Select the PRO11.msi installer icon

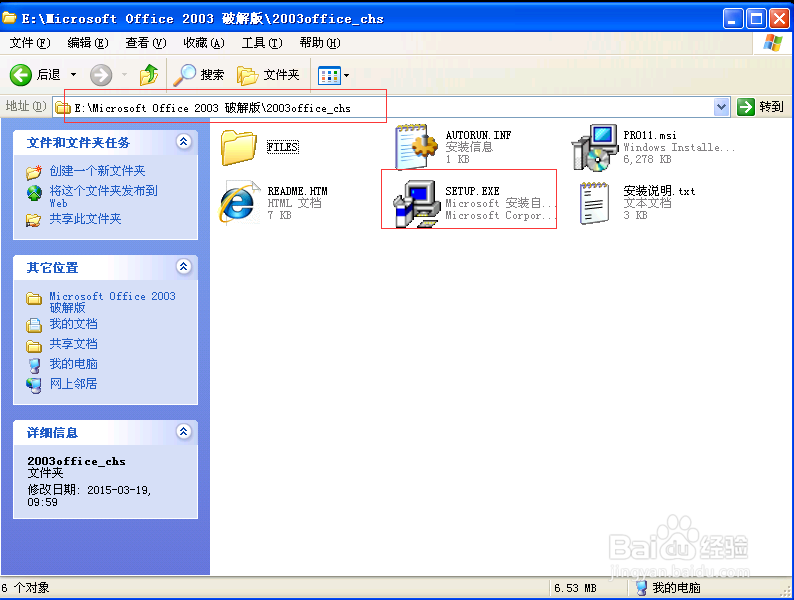click(594, 147)
